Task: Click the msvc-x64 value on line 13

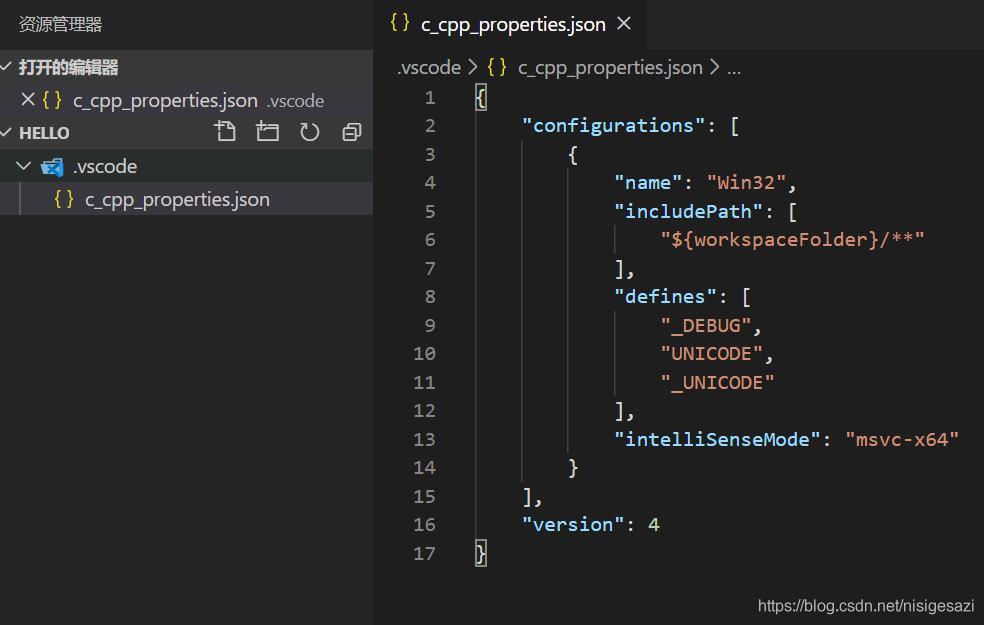Action: [x=901, y=438]
